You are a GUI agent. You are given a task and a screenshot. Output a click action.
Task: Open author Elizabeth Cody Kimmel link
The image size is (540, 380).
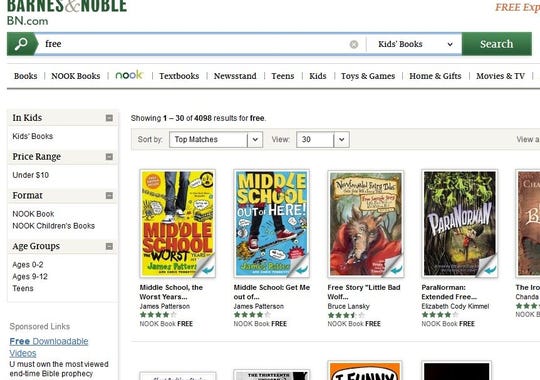pyautogui.click(x=455, y=306)
